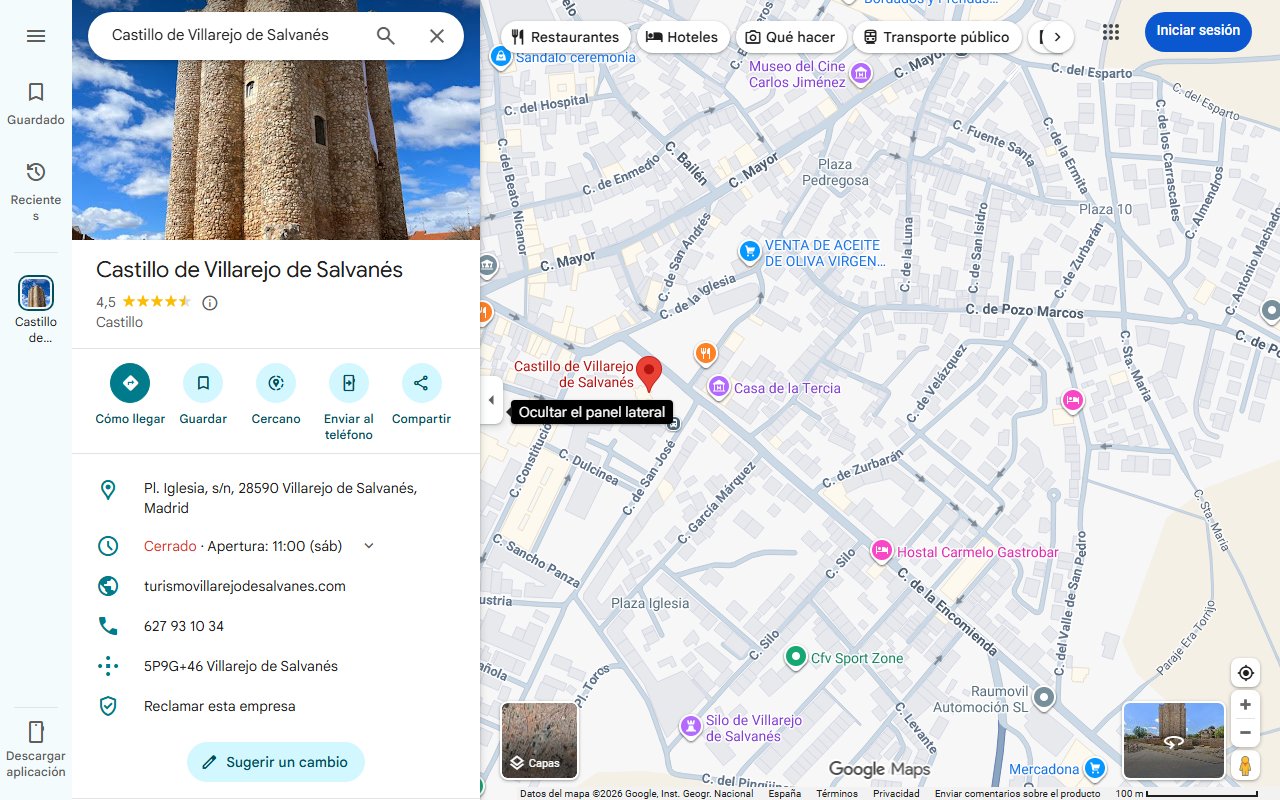Click the search magnifier icon
Viewport: 1280px width, 800px height.
pyautogui.click(x=385, y=35)
